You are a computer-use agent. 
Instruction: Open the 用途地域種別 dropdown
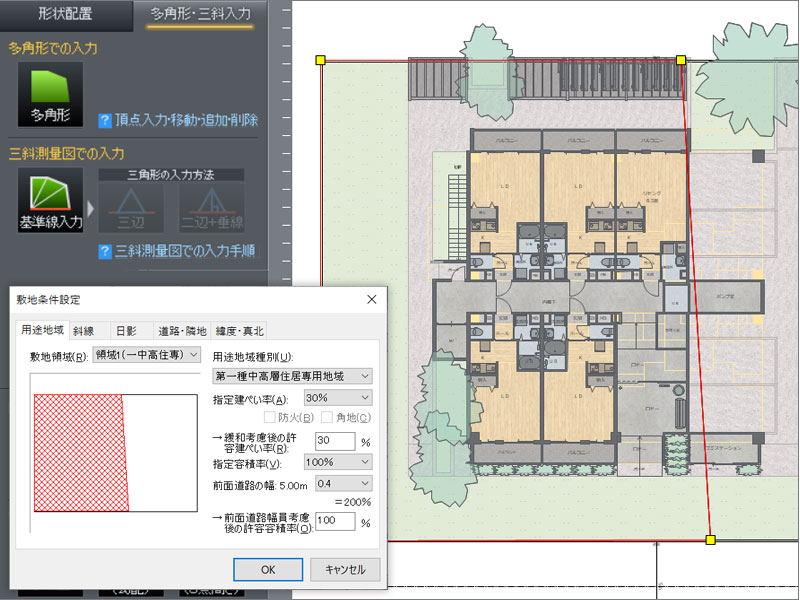point(292,376)
